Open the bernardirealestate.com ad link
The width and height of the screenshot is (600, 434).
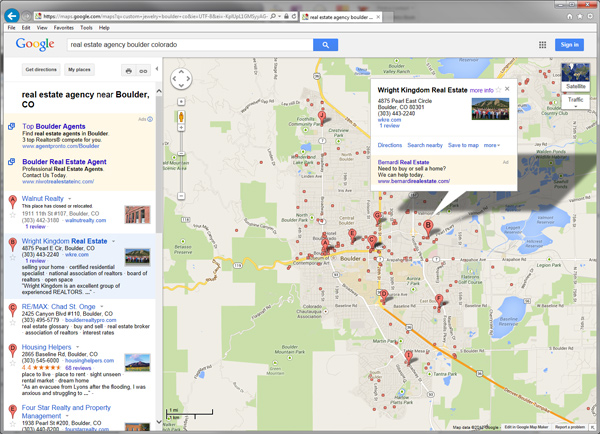414,181
